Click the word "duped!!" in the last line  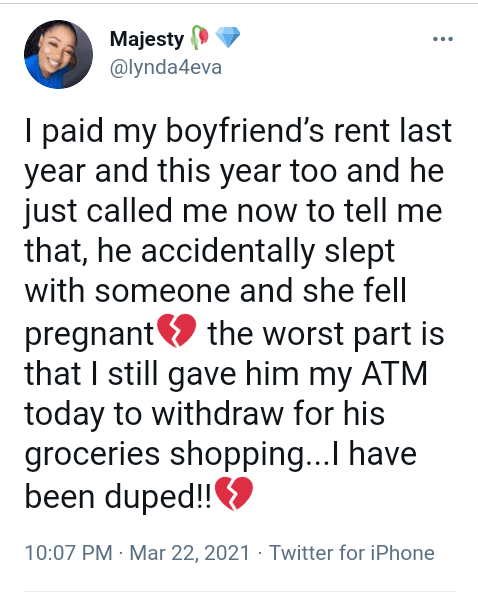(x=158, y=496)
